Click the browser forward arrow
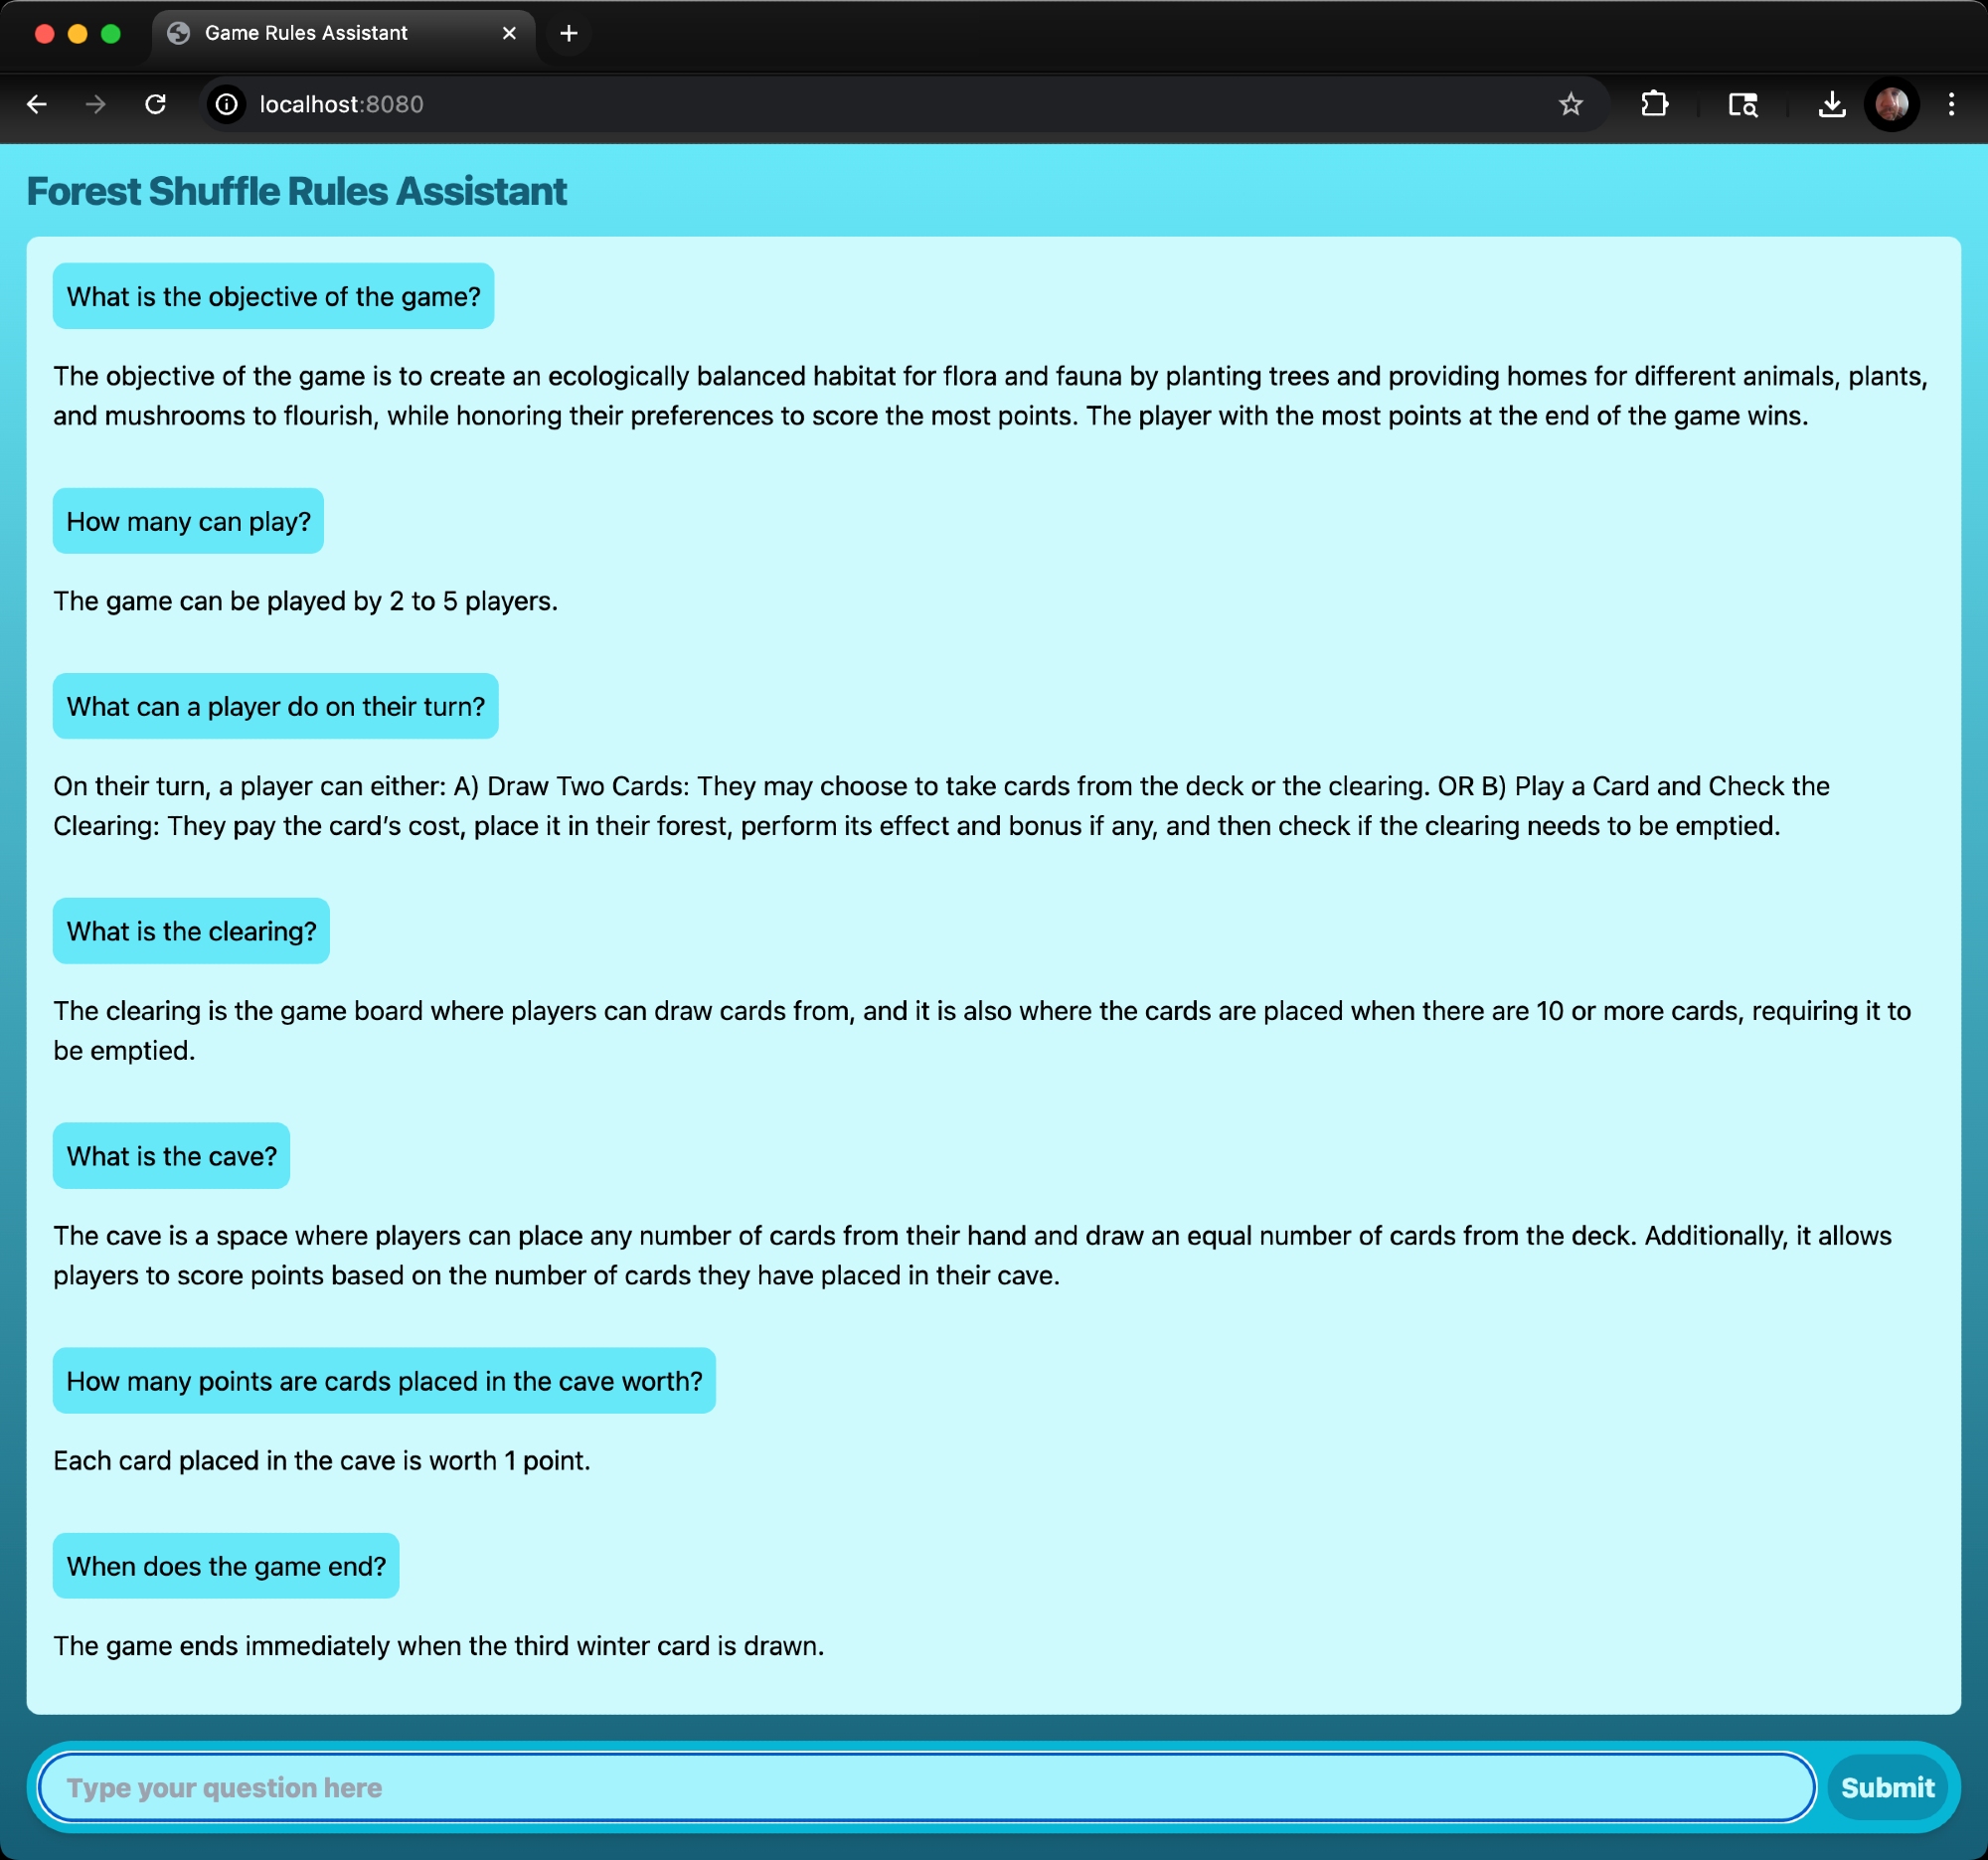Screen dimensions: 1988x1860 click(96, 104)
